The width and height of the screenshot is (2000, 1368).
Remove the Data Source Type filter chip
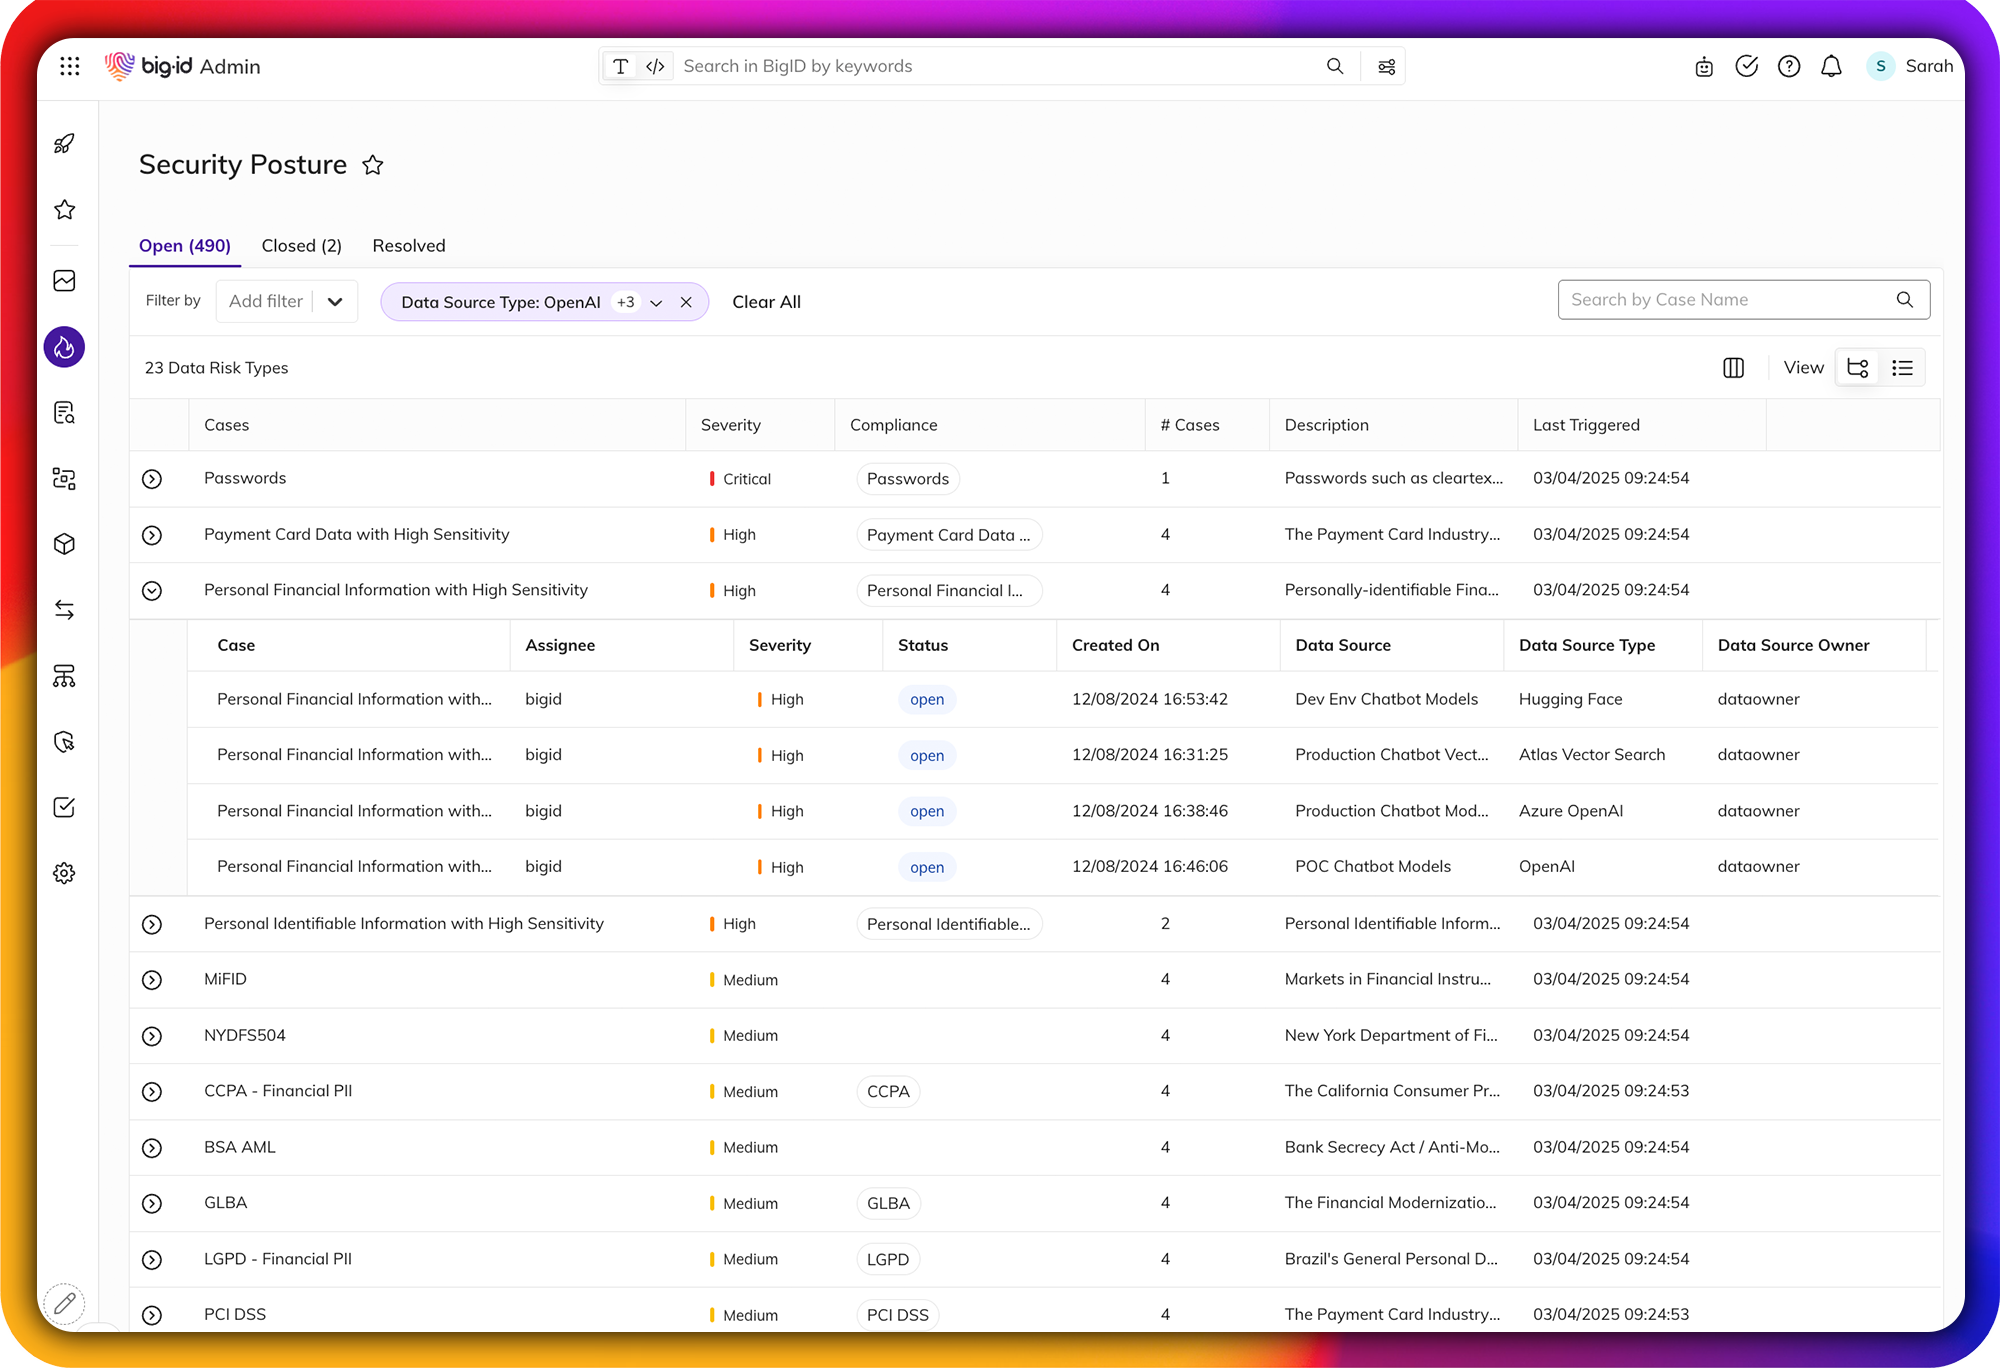click(x=686, y=302)
